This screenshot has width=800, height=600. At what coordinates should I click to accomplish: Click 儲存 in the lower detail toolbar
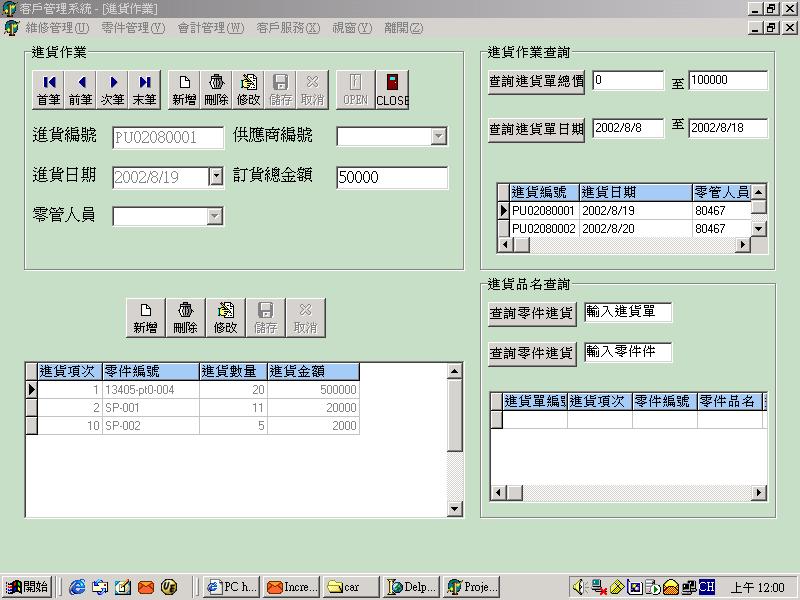[265, 318]
